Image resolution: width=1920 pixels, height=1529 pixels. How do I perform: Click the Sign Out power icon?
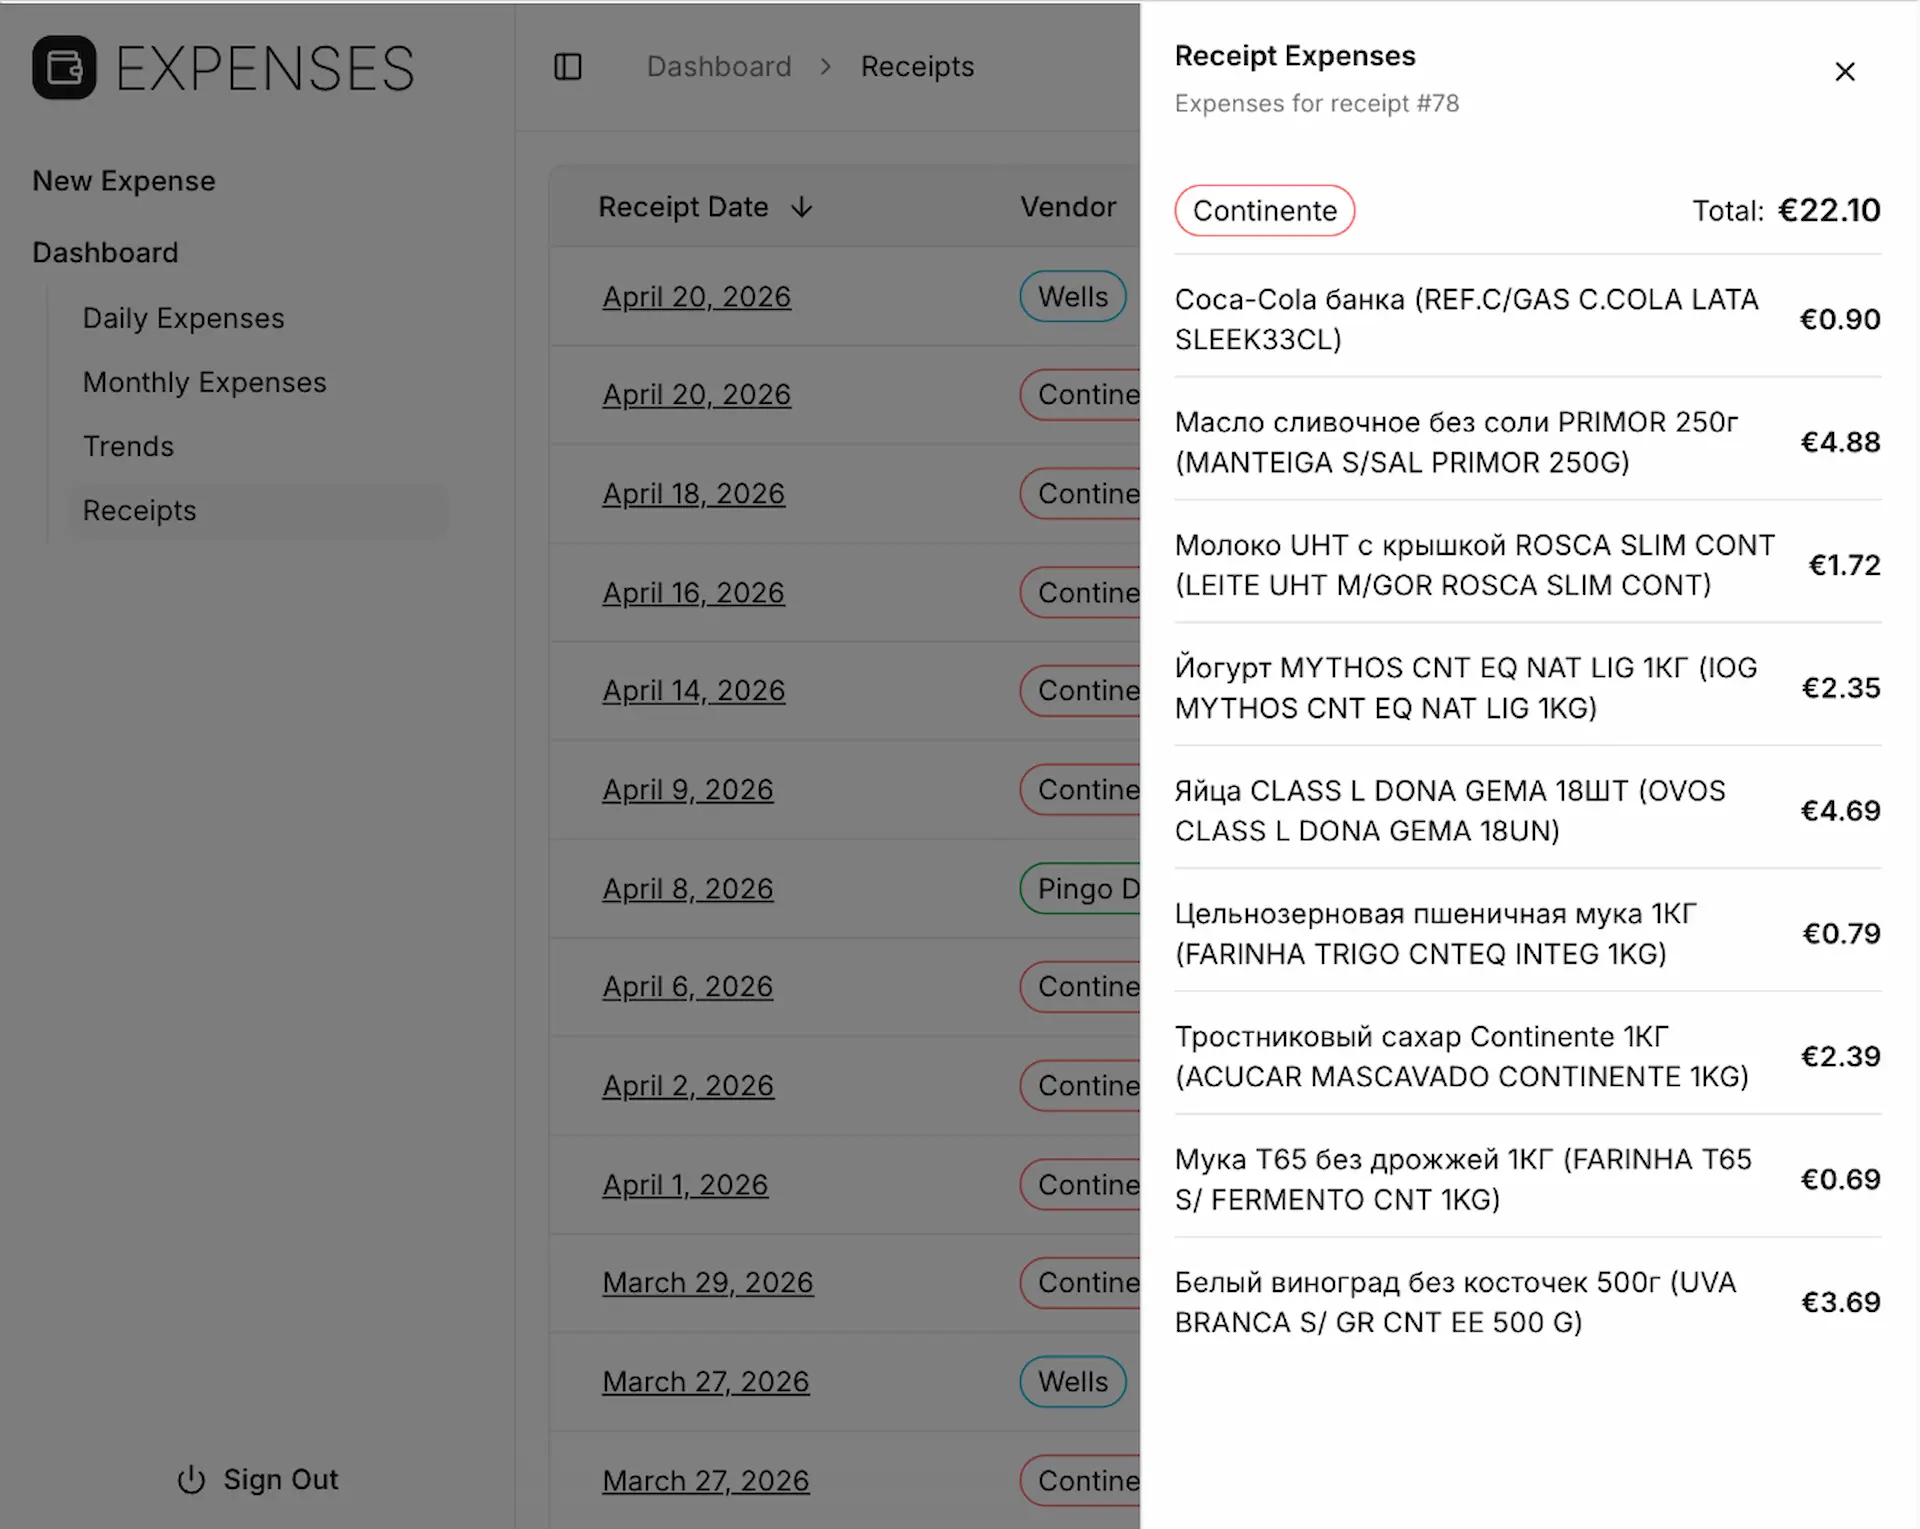tap(191, 1479)
